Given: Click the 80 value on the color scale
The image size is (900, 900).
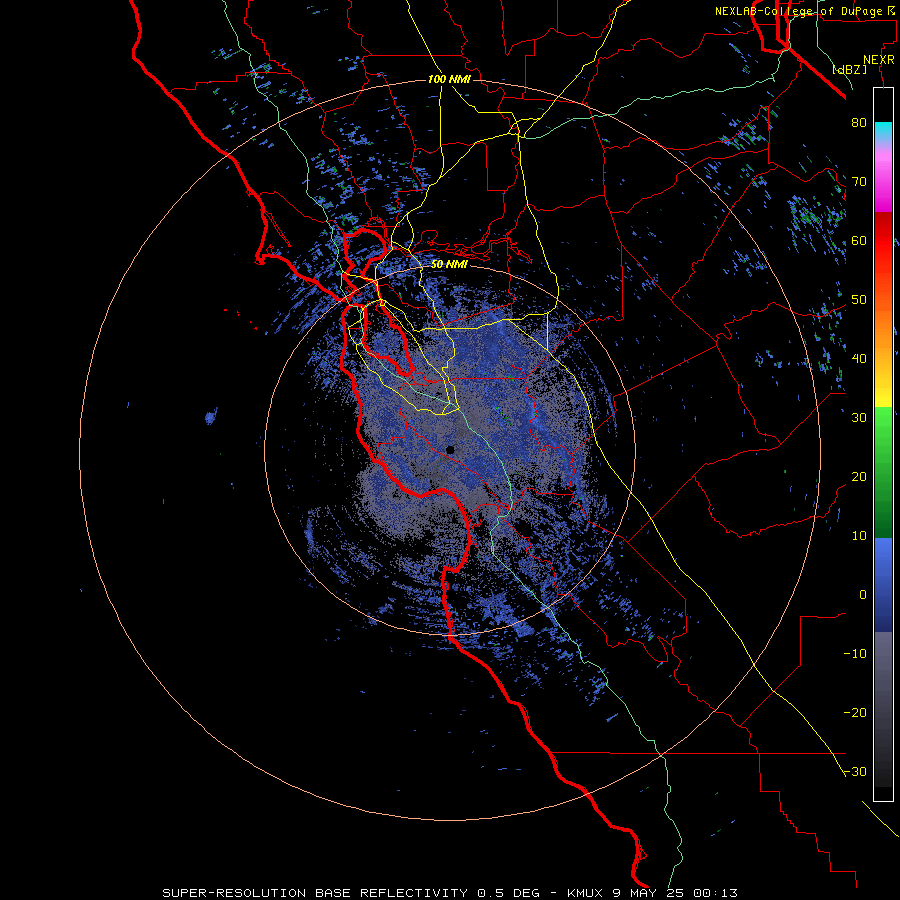Looking at the screenshot, I should 859,123.
